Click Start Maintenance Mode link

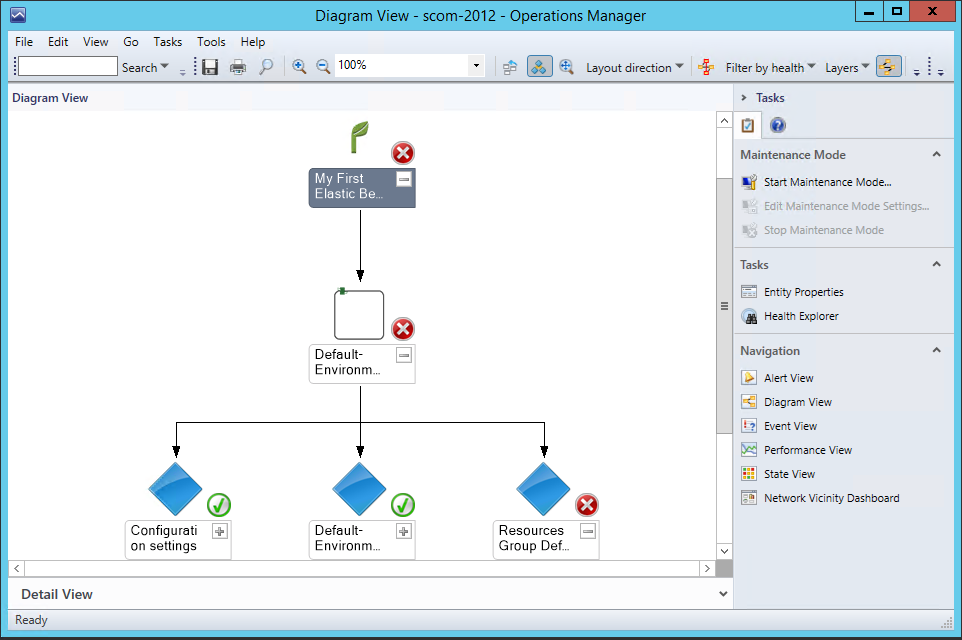(827, 182)
